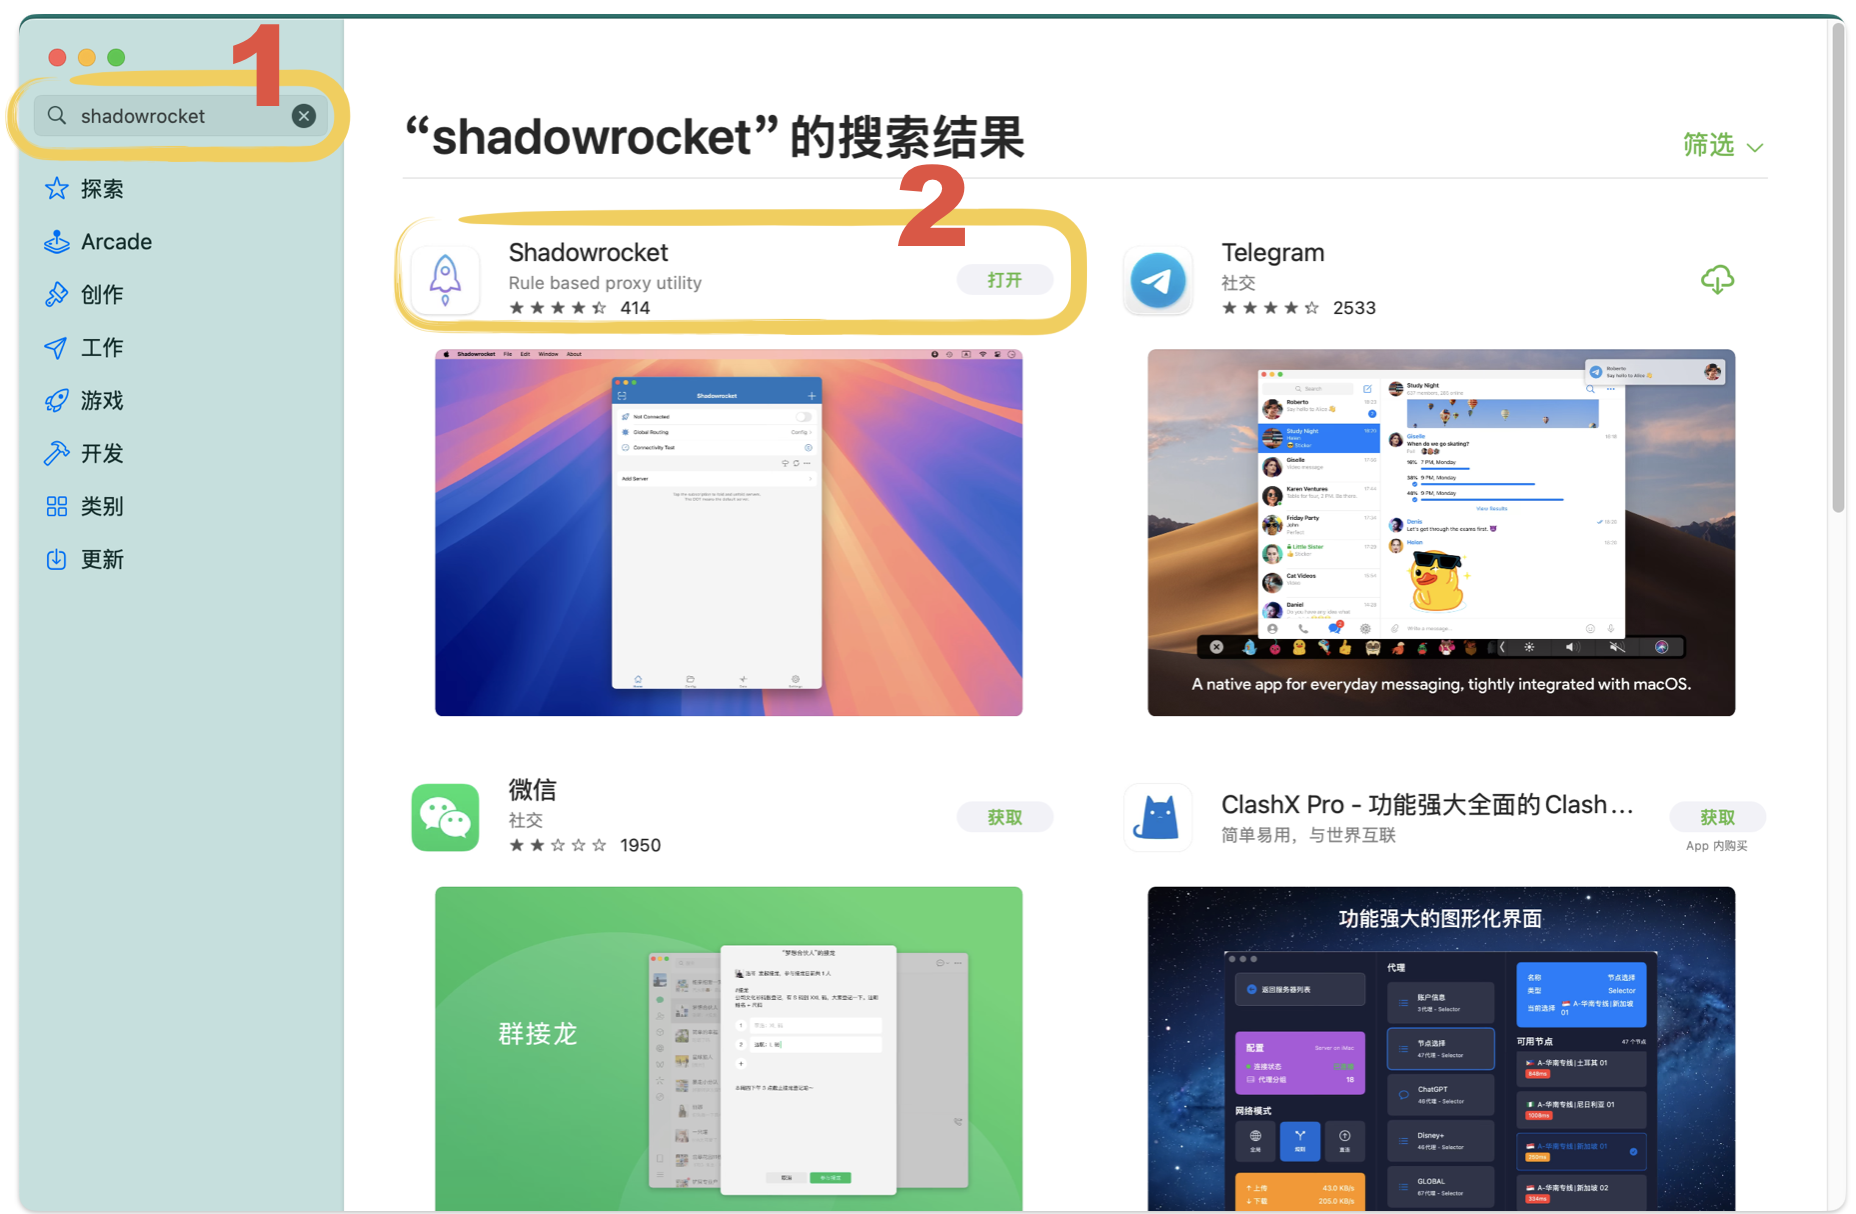Redownload Telegram using the cloud icon
Screen dimensions: 1856x1214
(1717, 280)
